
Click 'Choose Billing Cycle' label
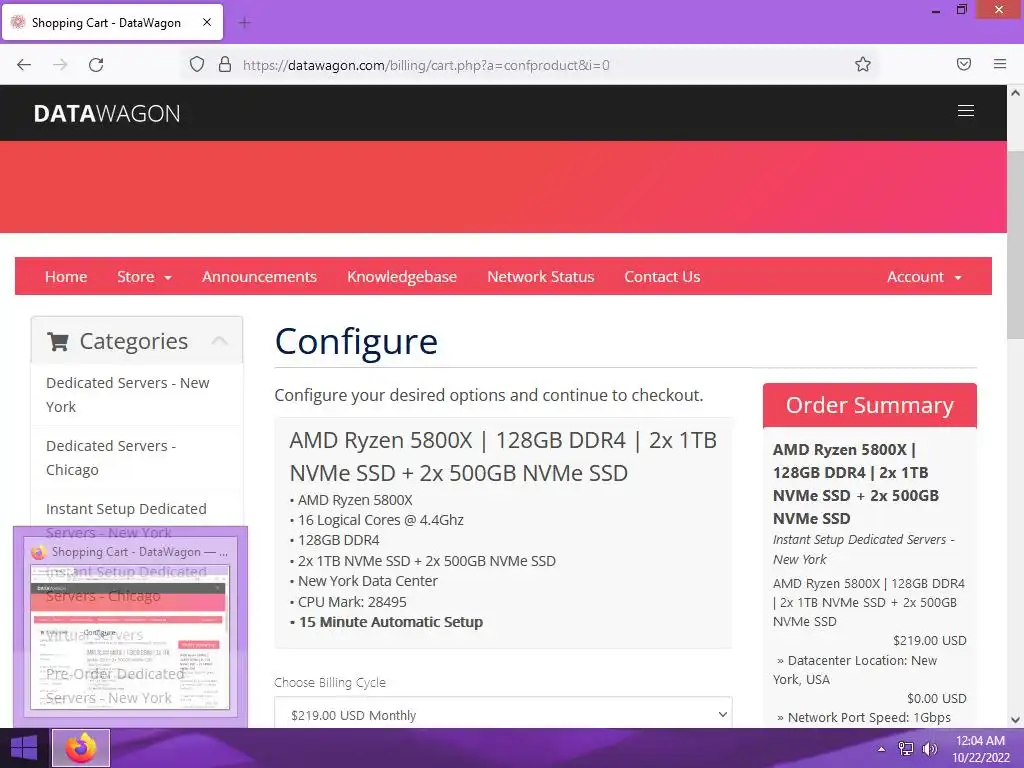tap(330, 682)
